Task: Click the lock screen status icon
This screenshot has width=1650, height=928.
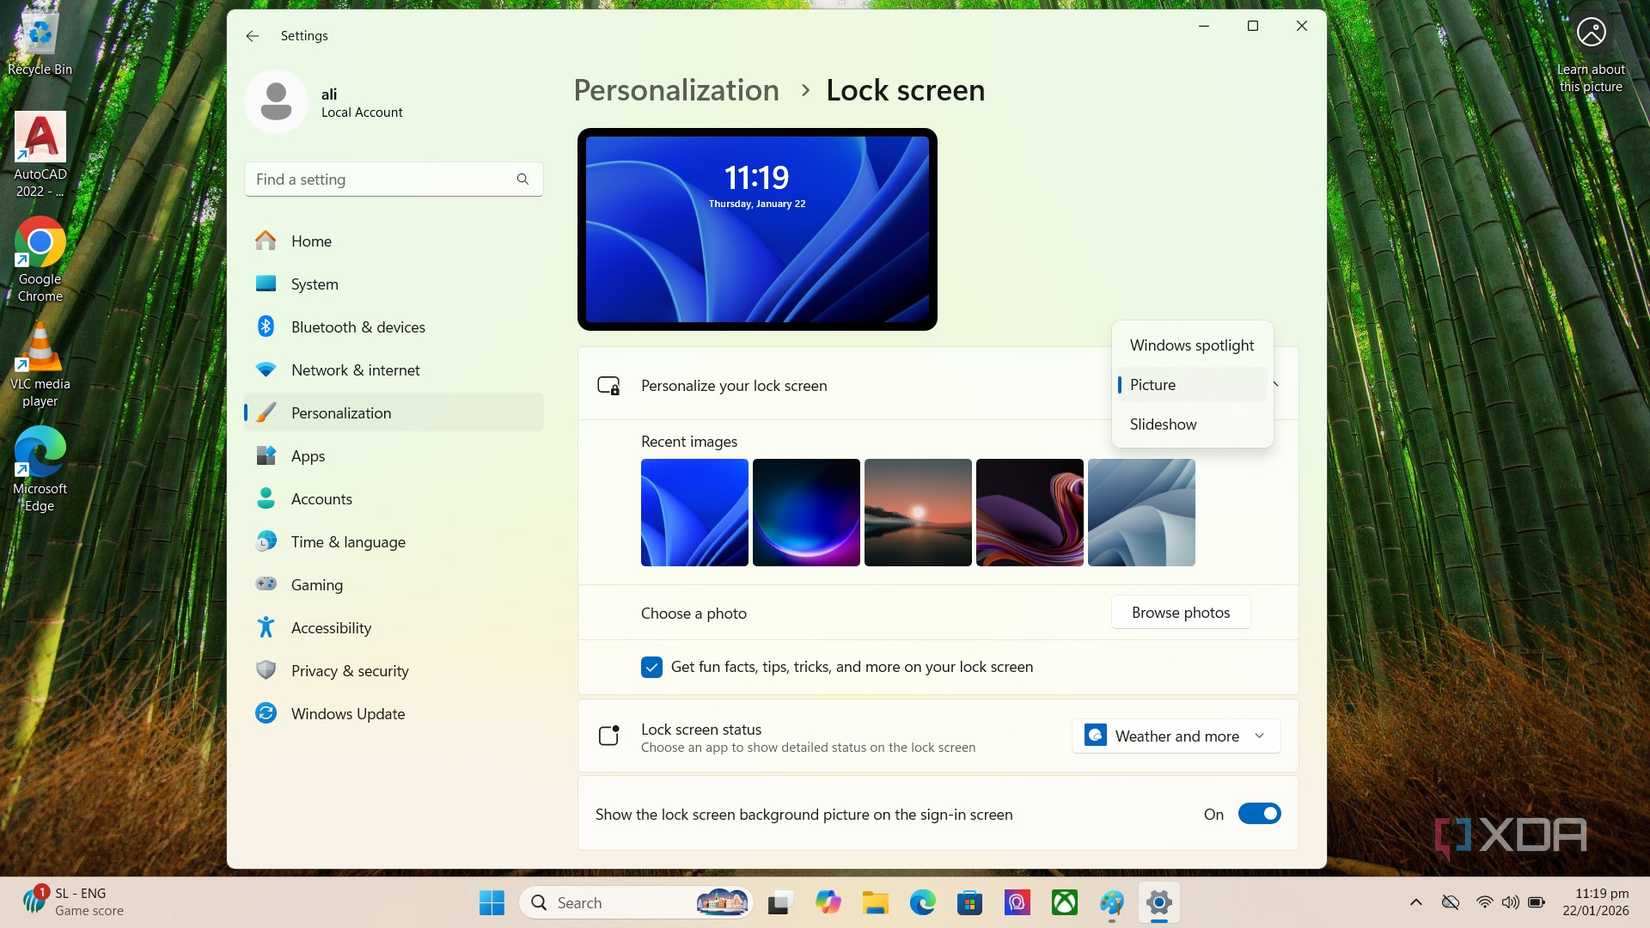Action: (610, 735)
